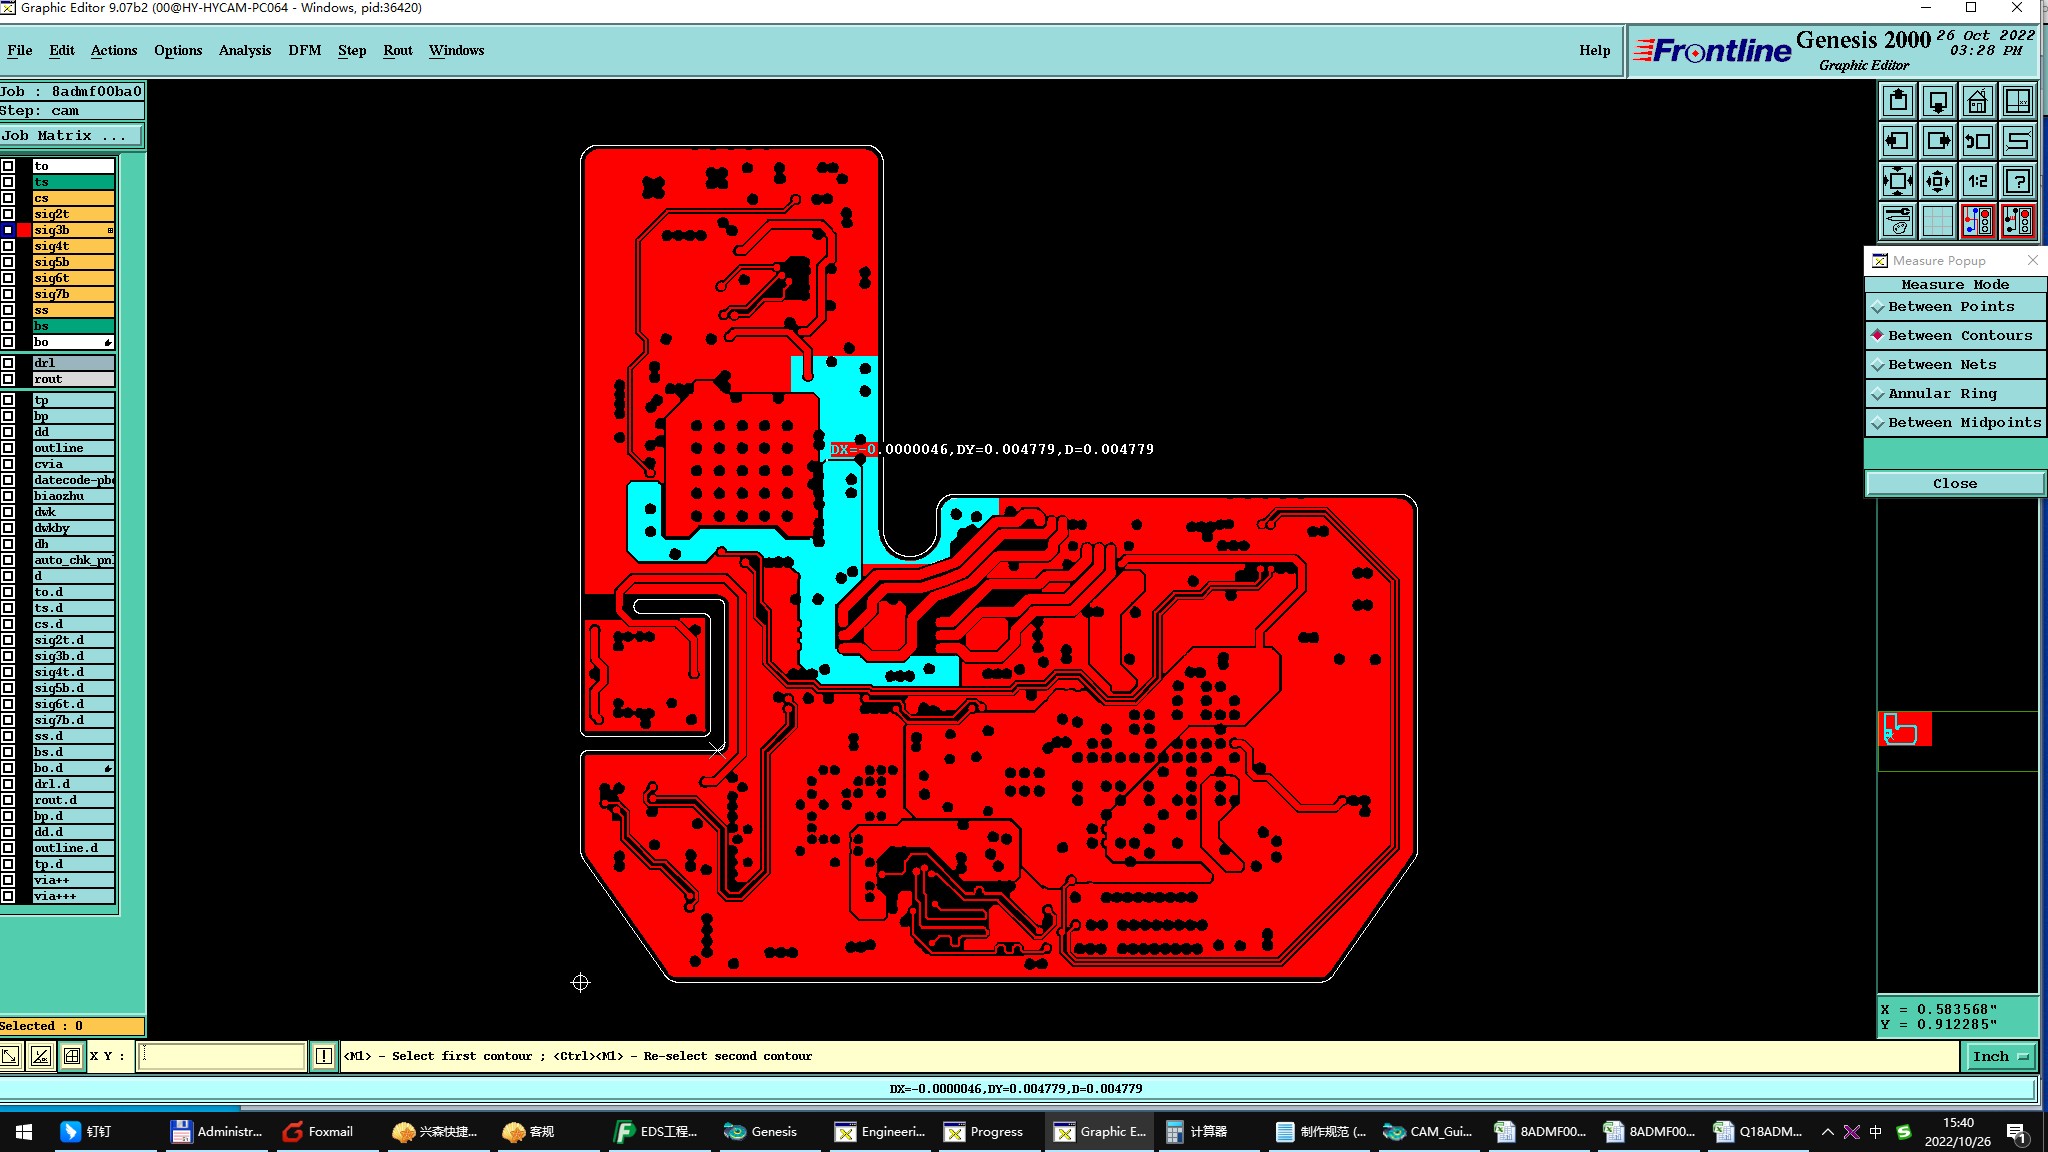Open the DFM menu
This screenshot has width=2048, height=1152.
[304, 50]
